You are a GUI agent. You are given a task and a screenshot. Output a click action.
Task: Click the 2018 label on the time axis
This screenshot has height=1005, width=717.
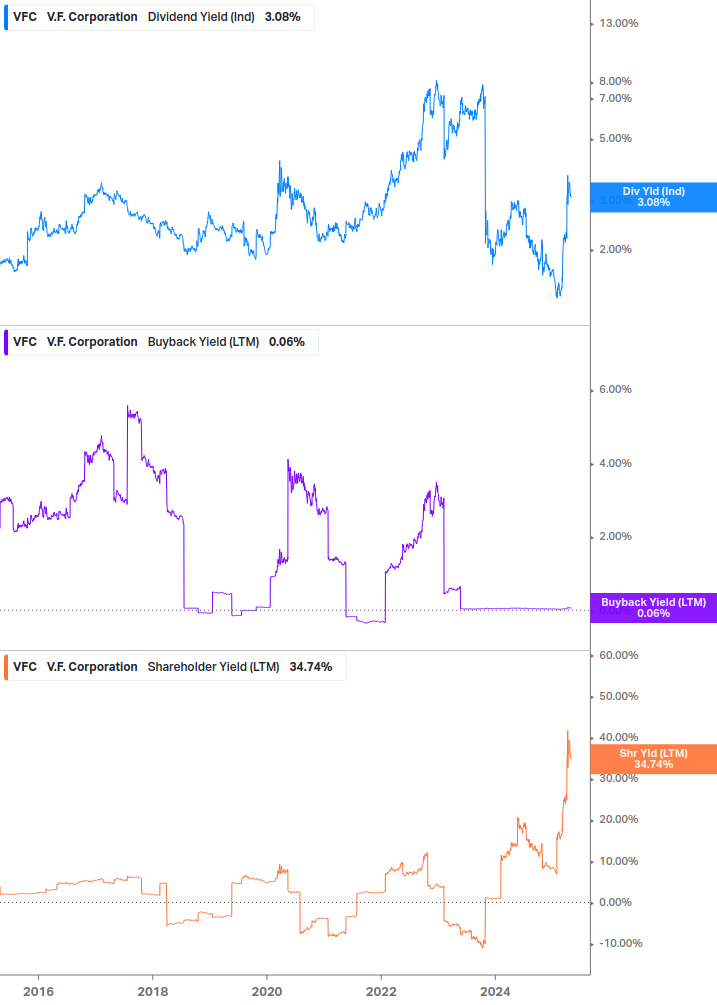[152, 992]
